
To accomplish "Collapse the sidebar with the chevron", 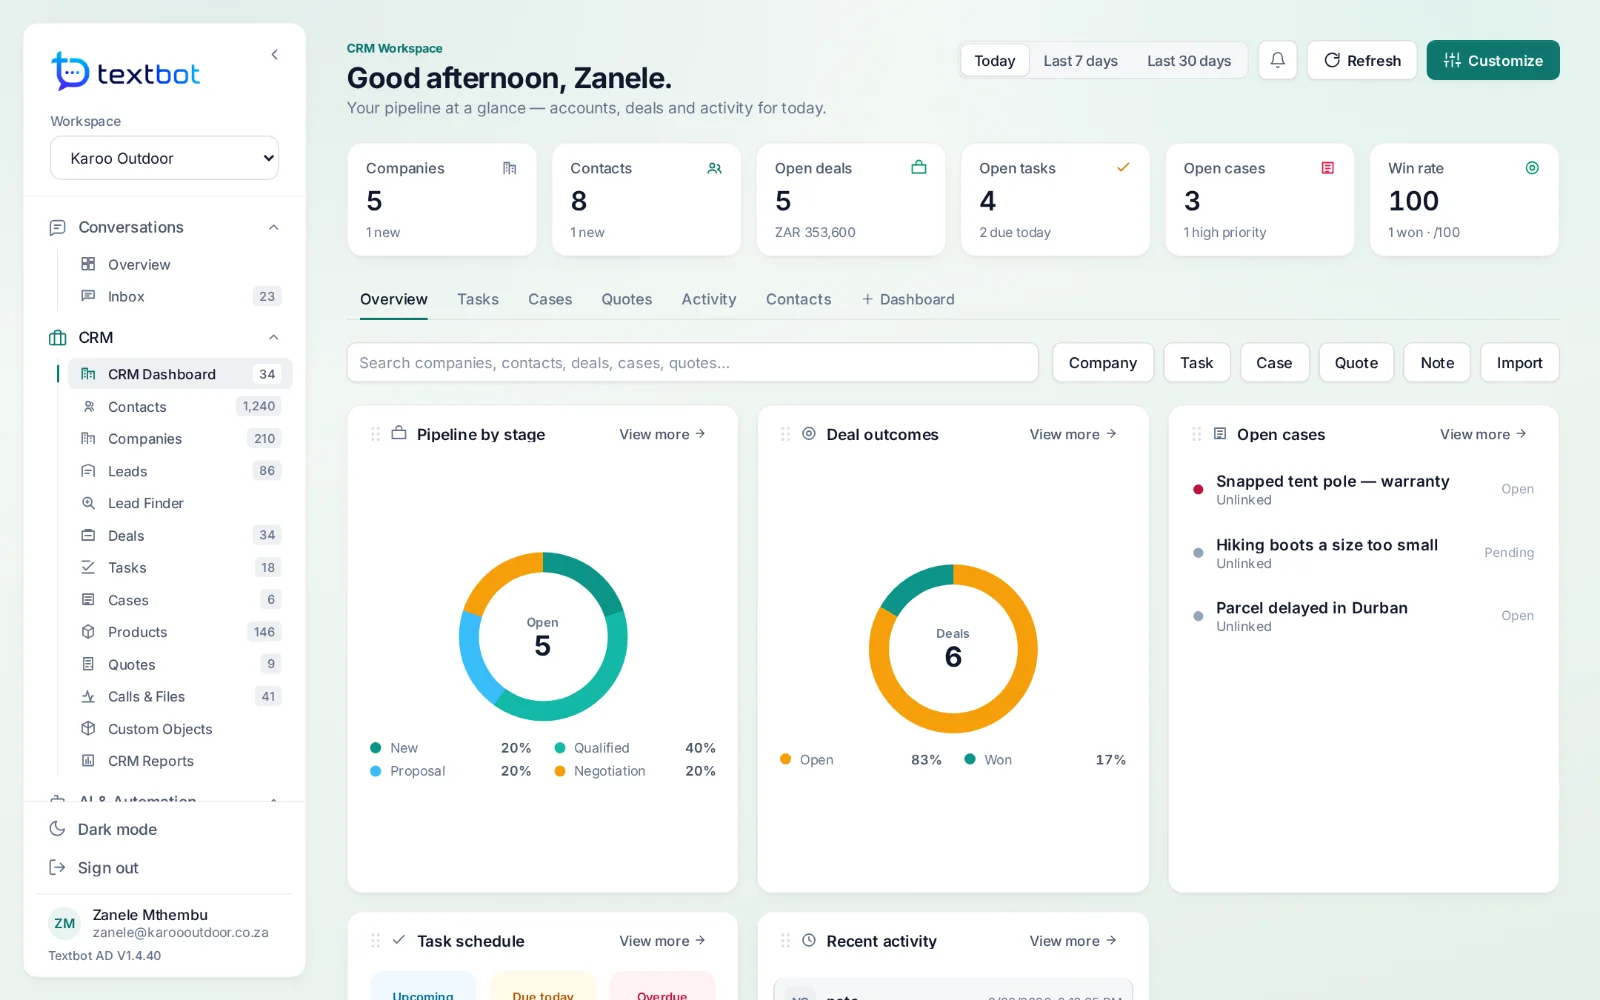I will point(274,55).
